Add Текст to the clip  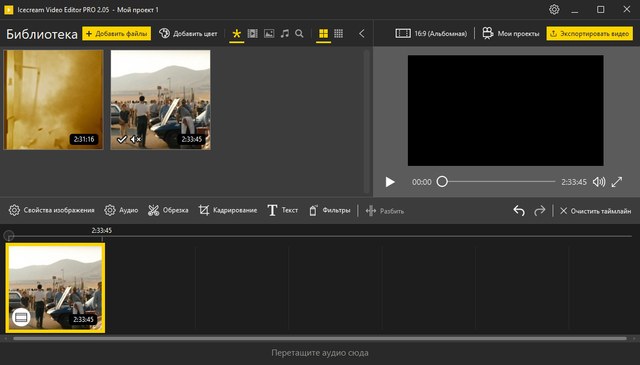point(282,210)
